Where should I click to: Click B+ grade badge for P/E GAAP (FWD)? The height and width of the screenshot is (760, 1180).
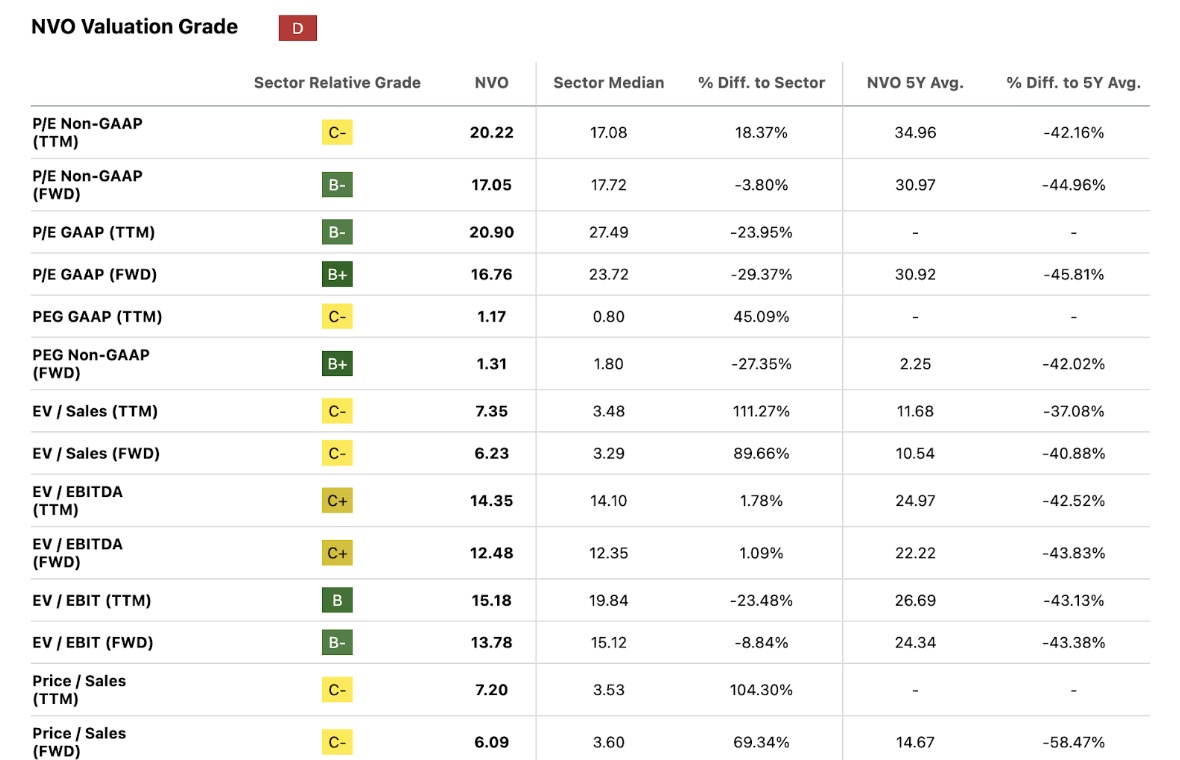pos(337,274)
